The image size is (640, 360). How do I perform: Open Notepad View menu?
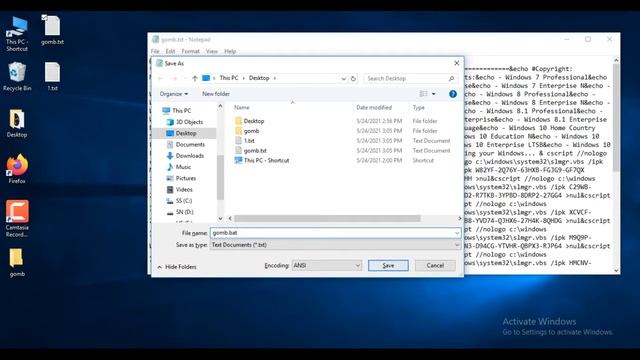[211, 51]
